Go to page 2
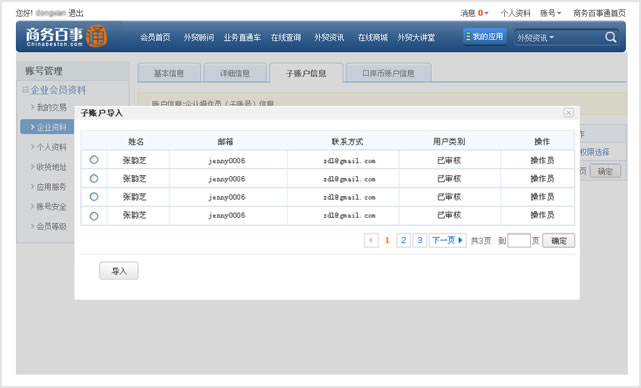 click(403, 240)
